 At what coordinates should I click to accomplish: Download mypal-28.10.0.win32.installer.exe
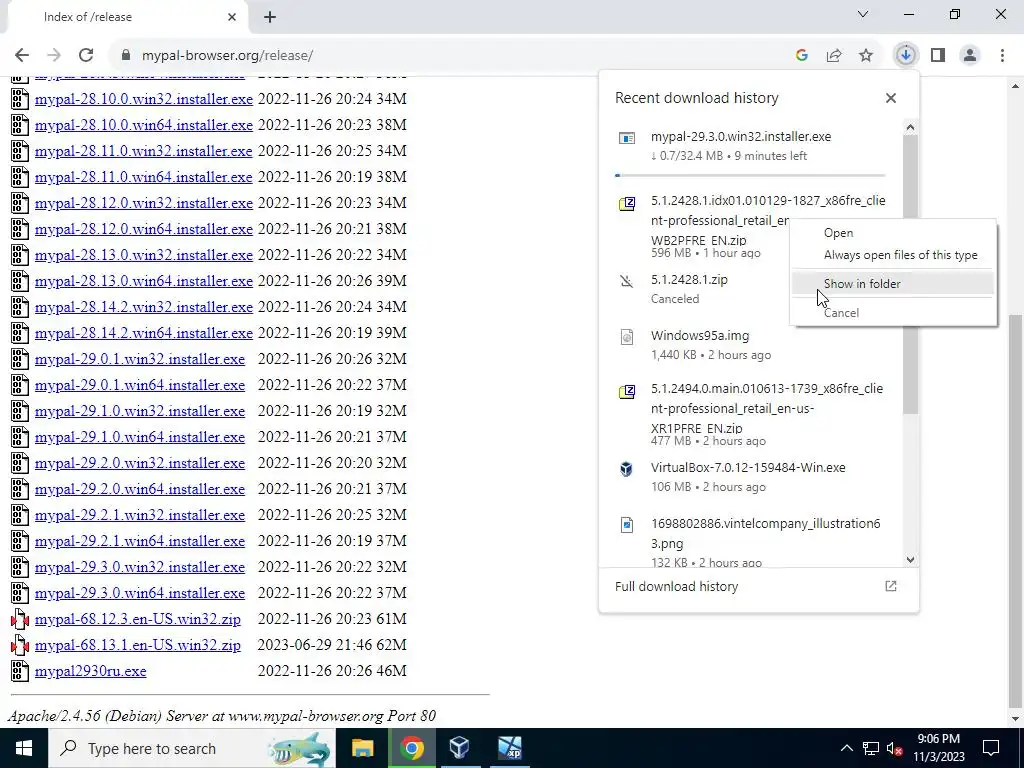[144, 99]
